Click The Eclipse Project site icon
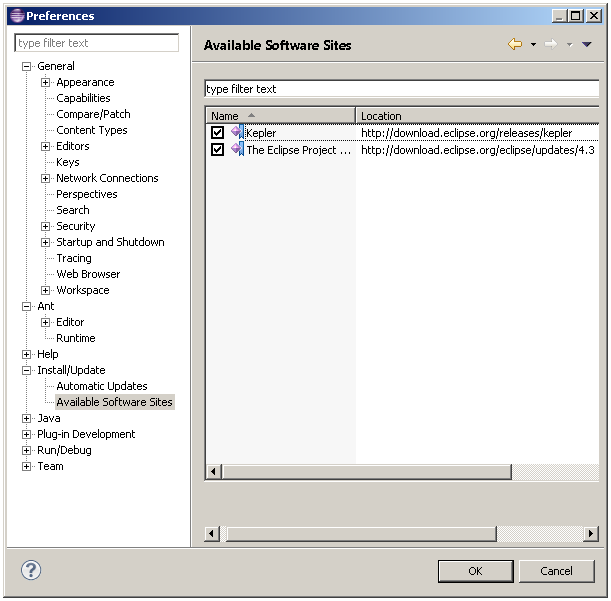The height and width of the screenshot is (601, 611). (x=237, y=149)
